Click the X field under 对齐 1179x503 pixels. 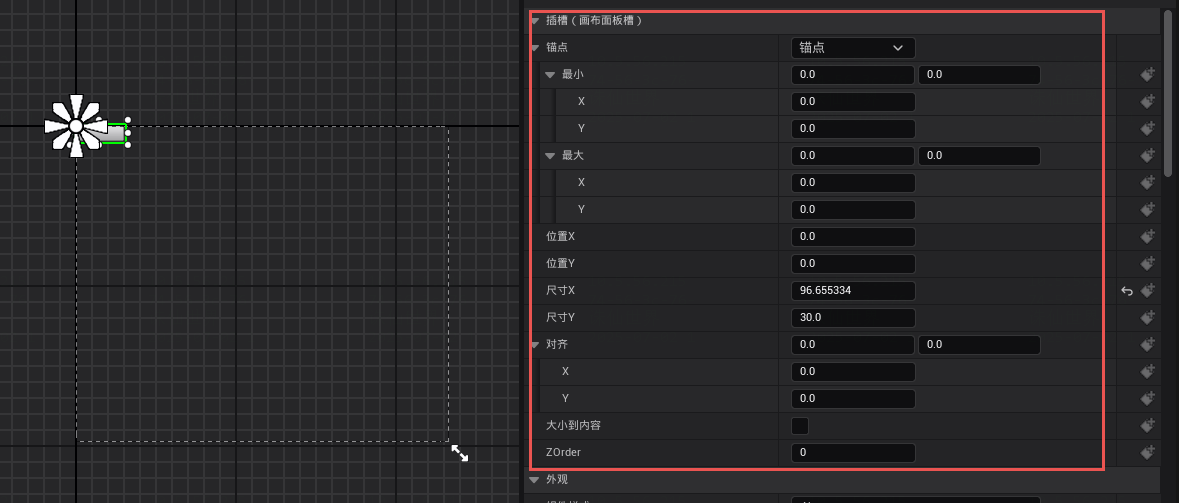coord(853,372)
